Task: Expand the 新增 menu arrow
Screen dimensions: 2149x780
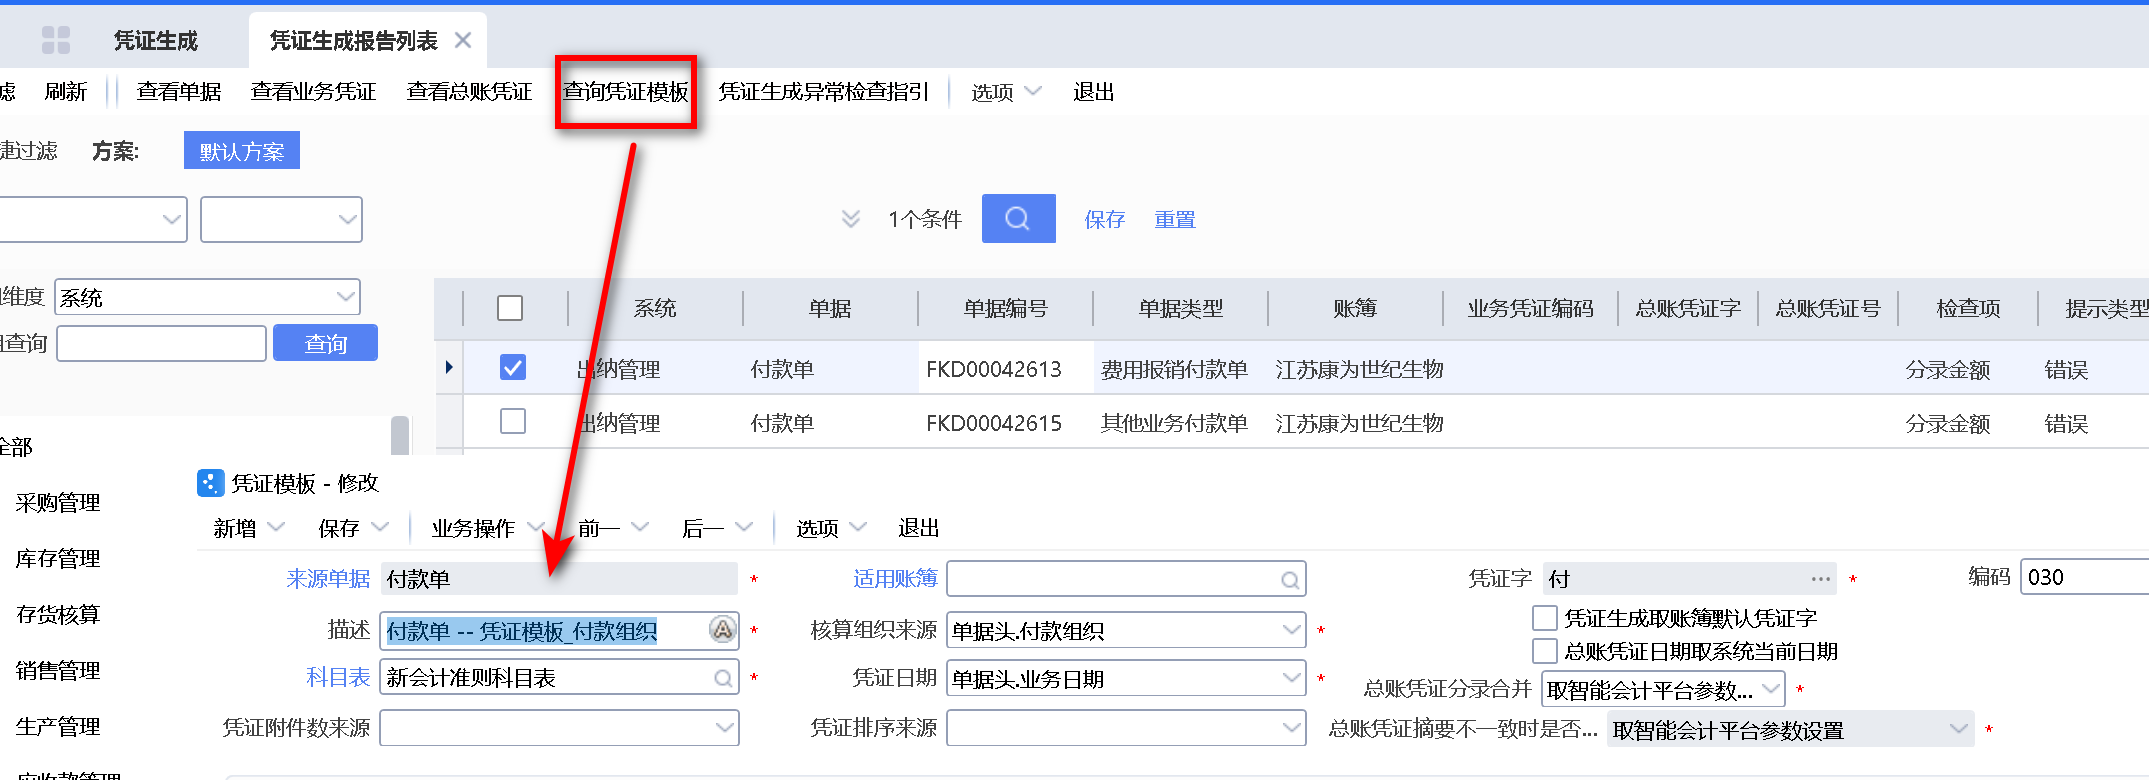Action: tap(277, 527)
